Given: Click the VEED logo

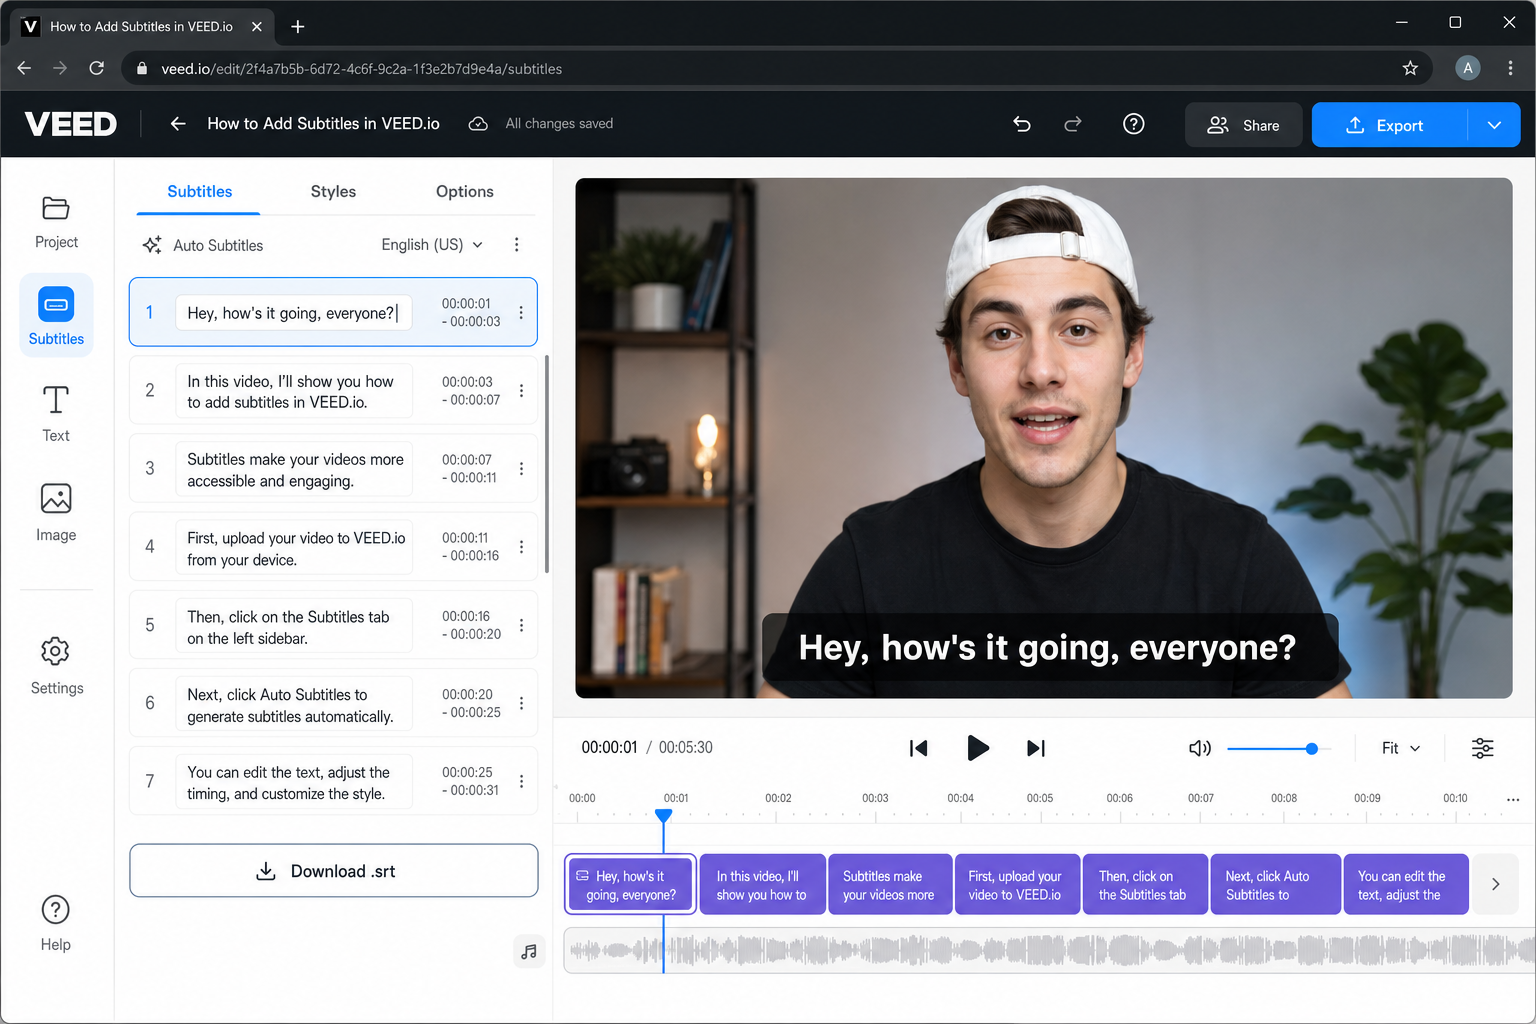Looking at the screenshot, I should (x=70, y=124).
